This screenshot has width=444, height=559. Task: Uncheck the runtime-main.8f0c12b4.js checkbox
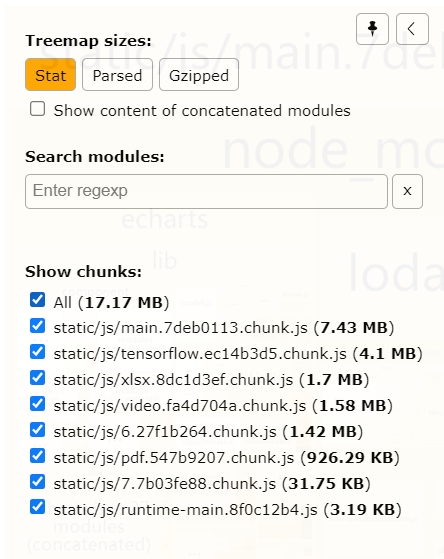click(37, 507)
